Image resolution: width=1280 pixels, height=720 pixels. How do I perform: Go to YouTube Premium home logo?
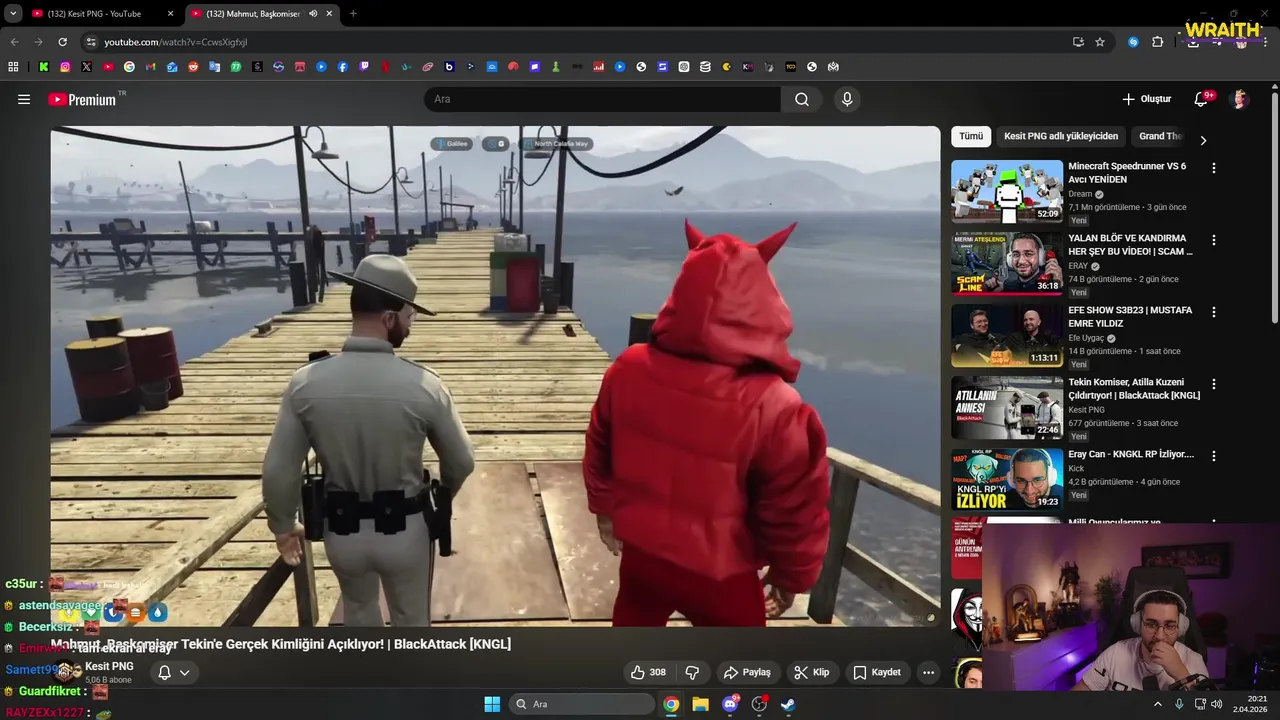[82, 99]
